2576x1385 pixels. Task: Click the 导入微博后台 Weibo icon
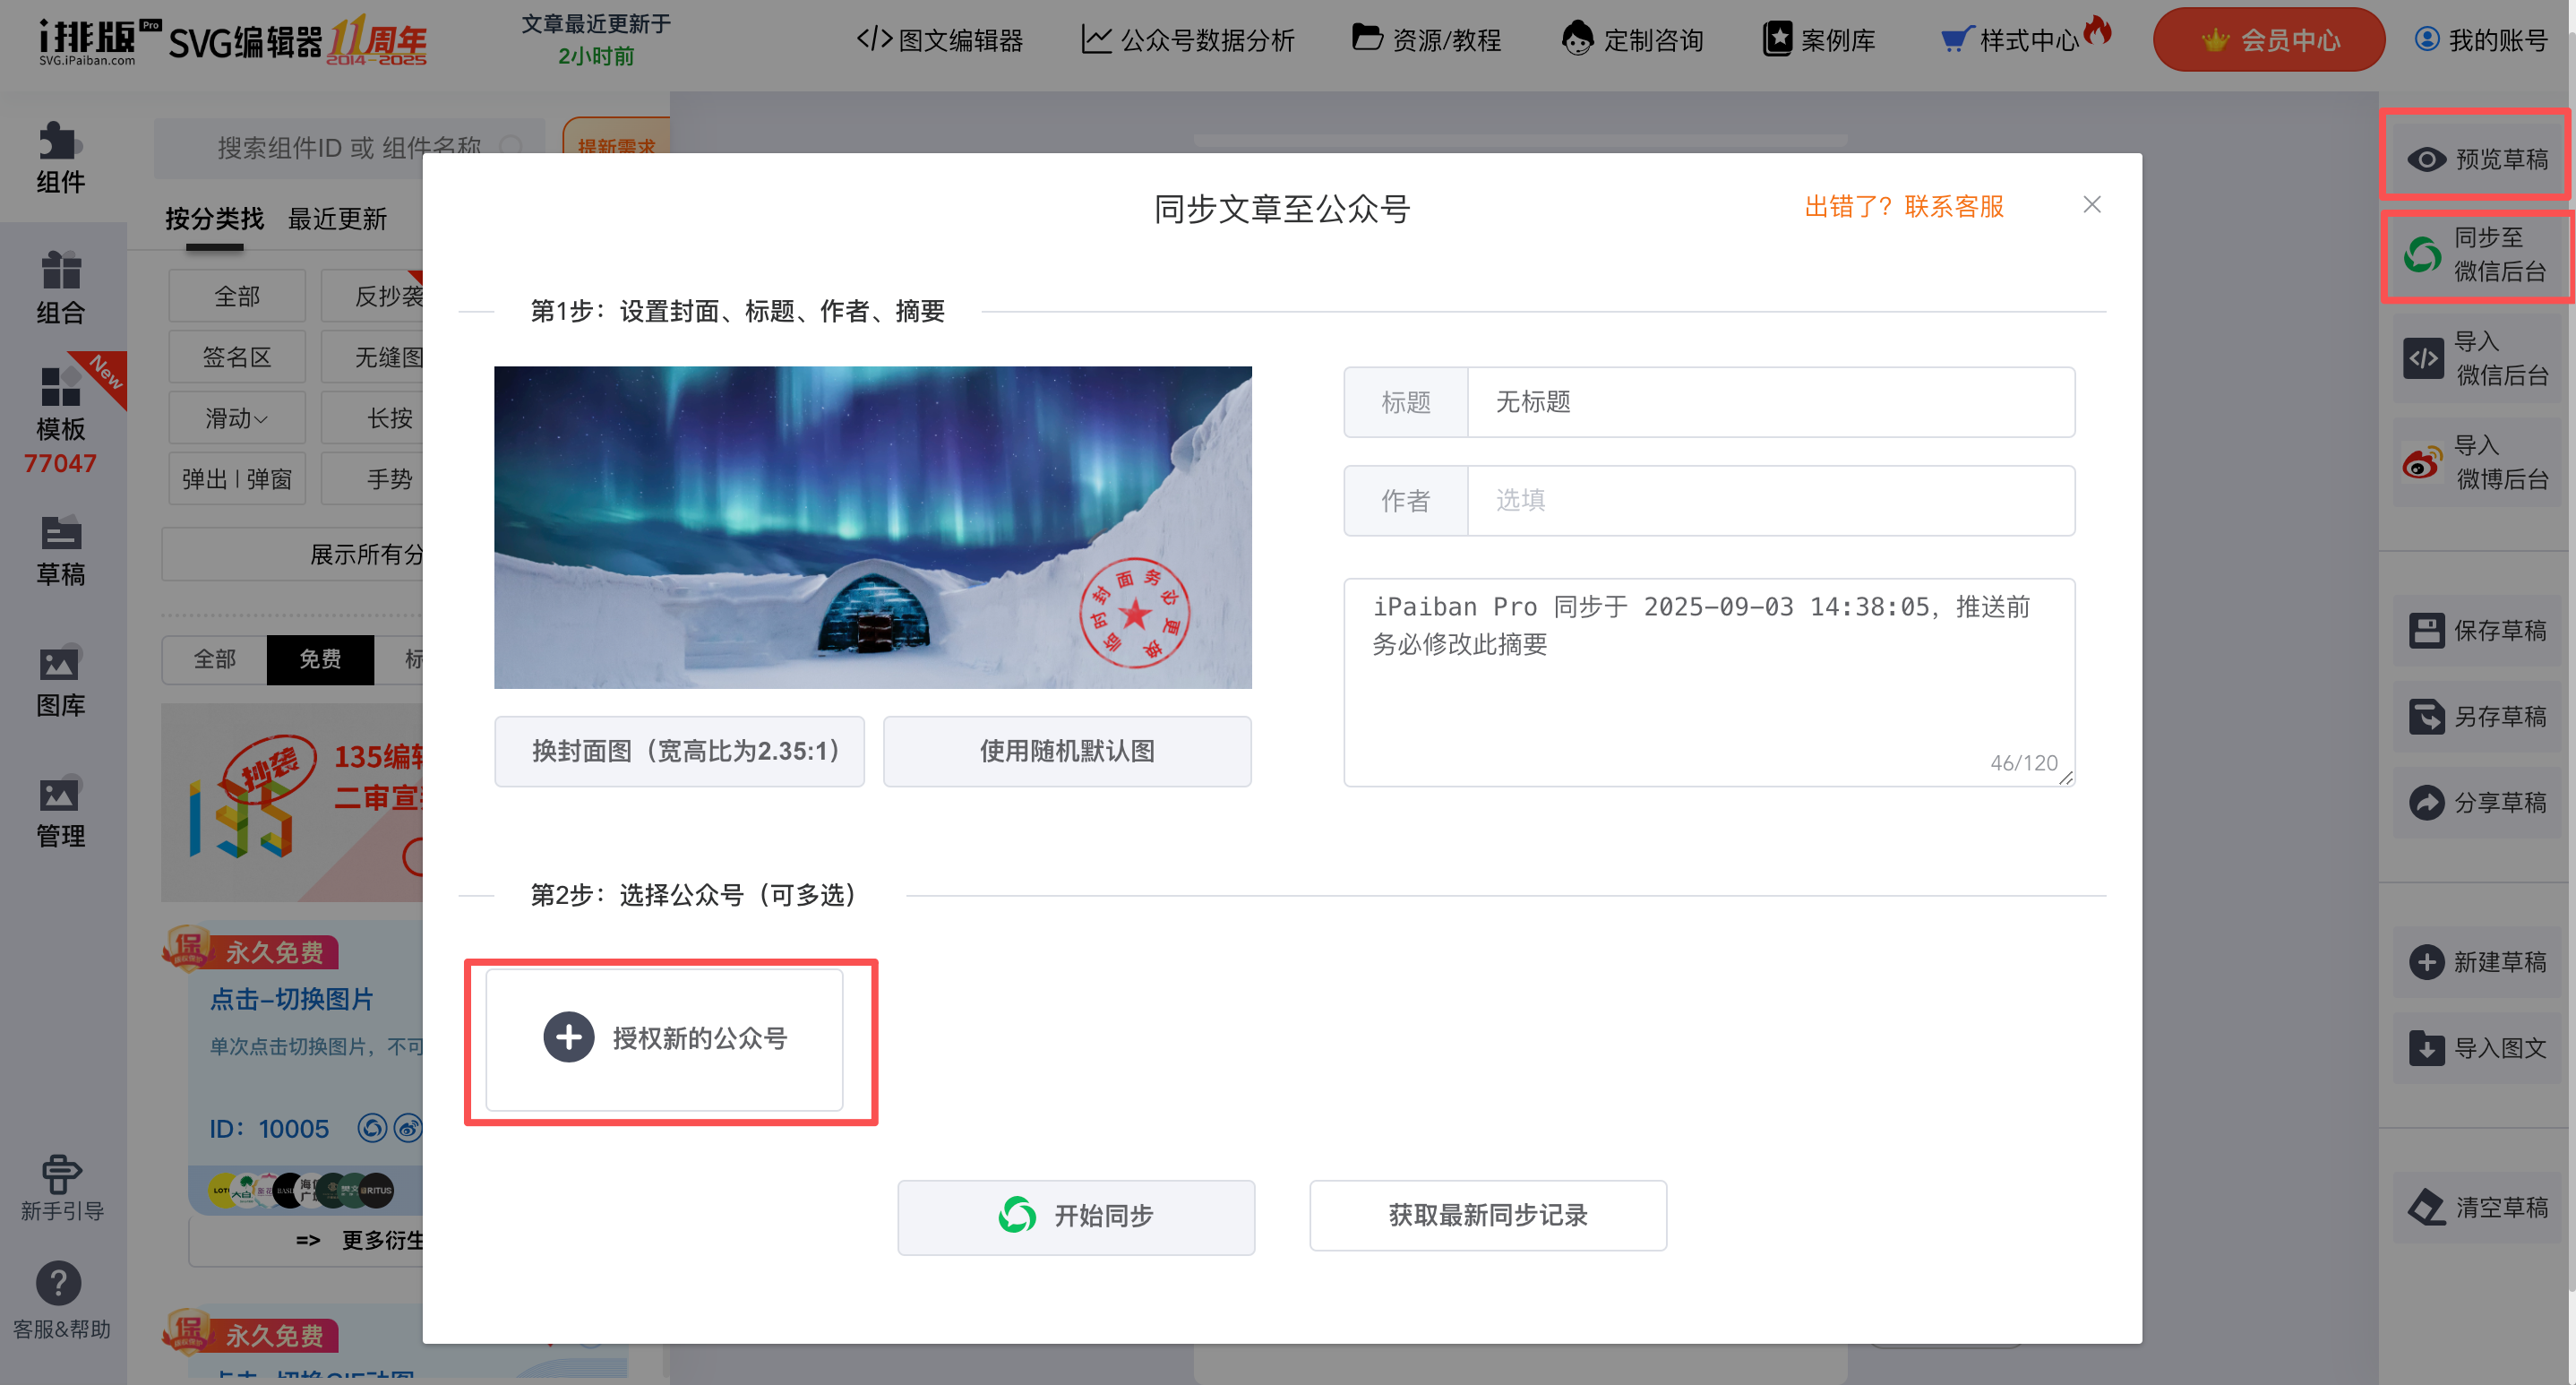[2422, 463]
